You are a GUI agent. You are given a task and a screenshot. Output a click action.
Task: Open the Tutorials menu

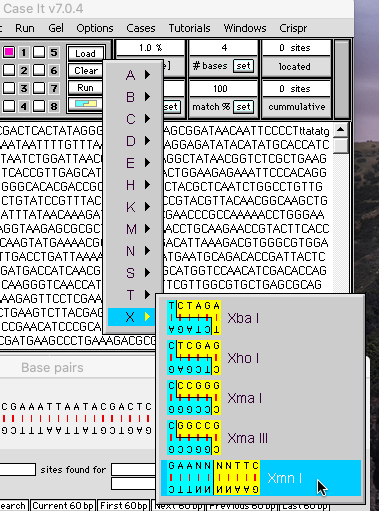point(189,28)
